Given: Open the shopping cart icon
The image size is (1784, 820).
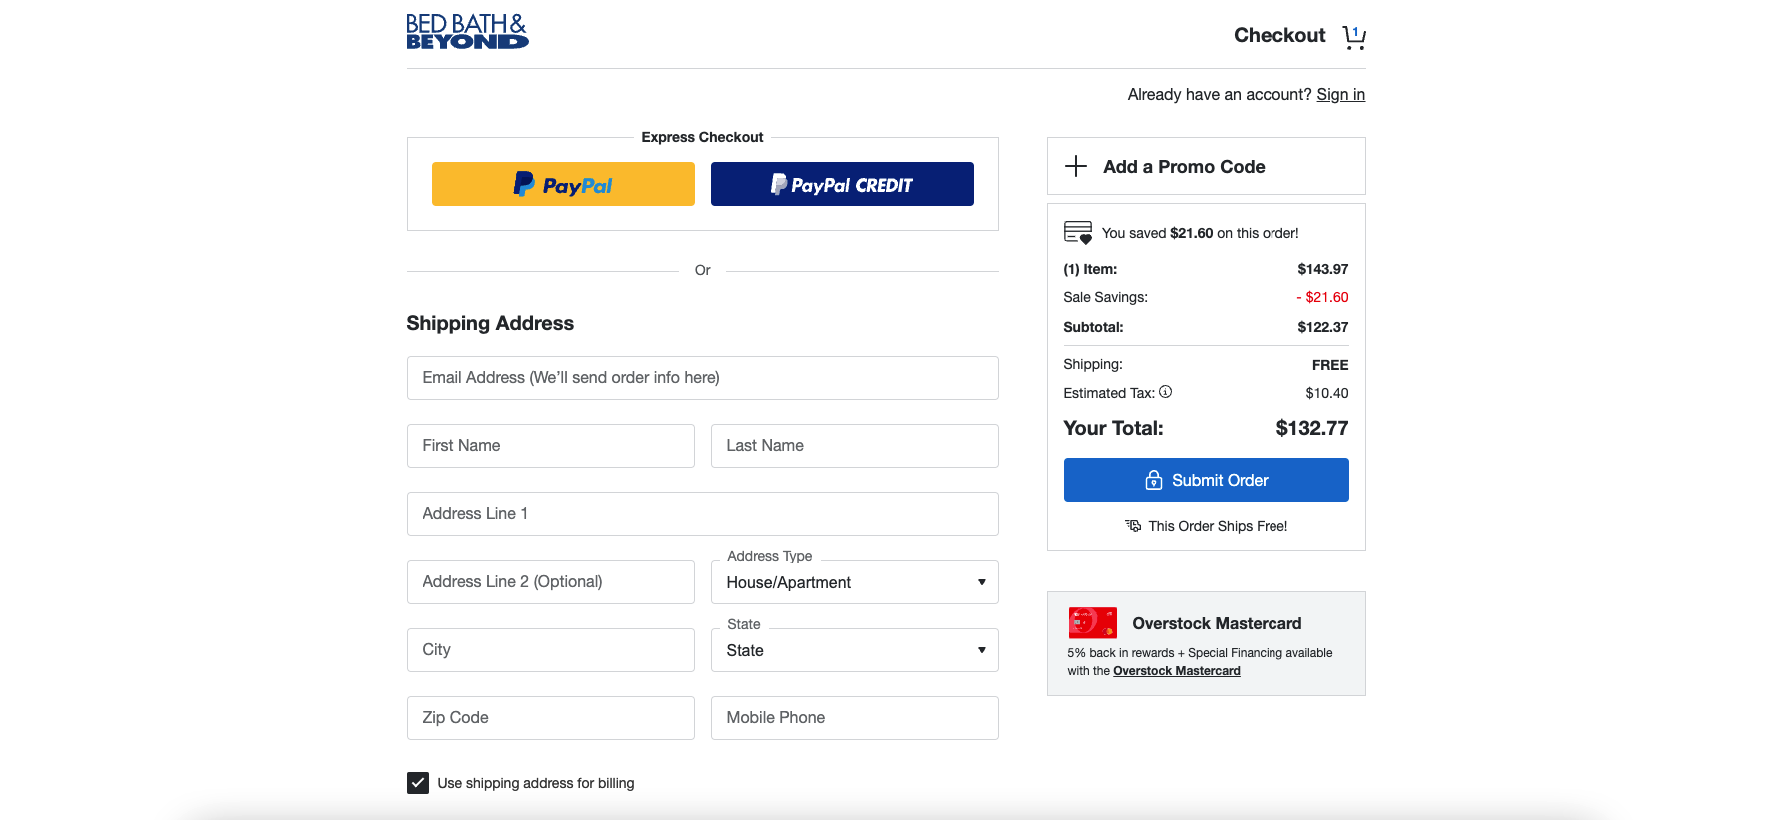Looking at the screenshot, I should [1354, 37].
